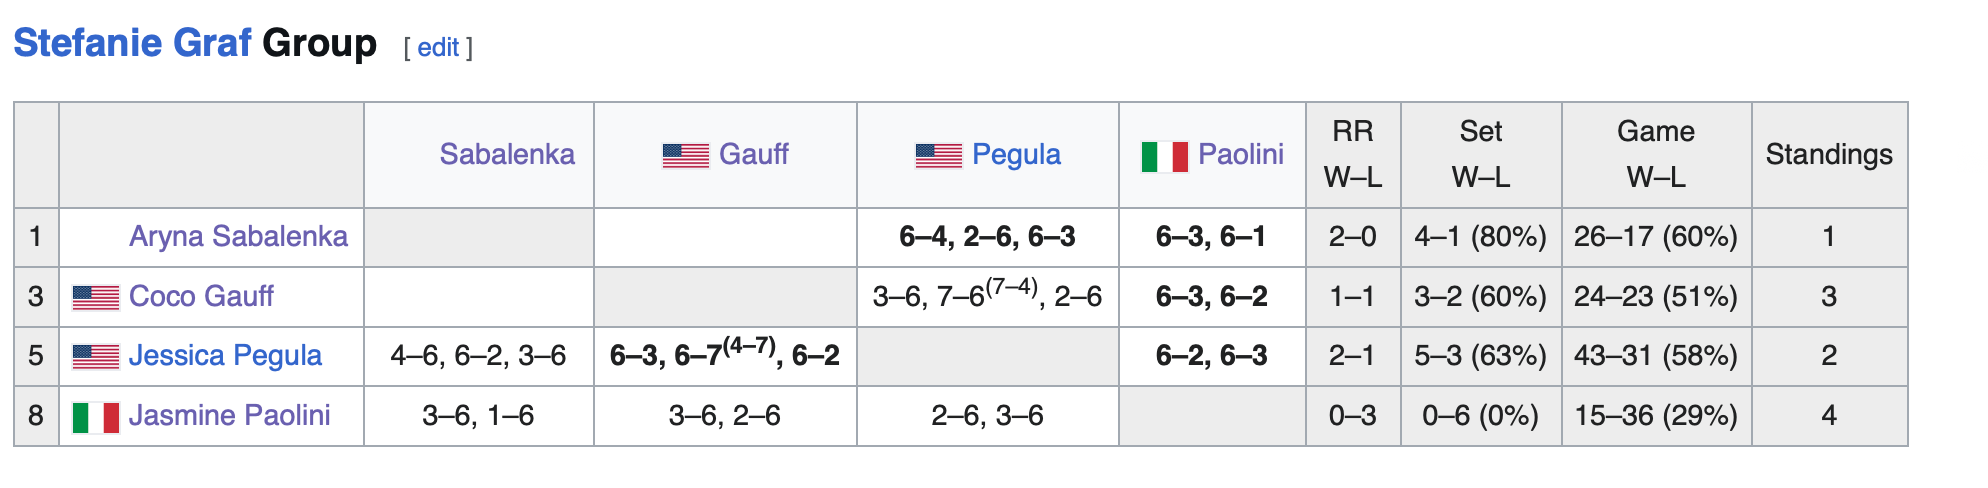Open the Paolini column header link
The image size is (1988, 488).
1240,154
